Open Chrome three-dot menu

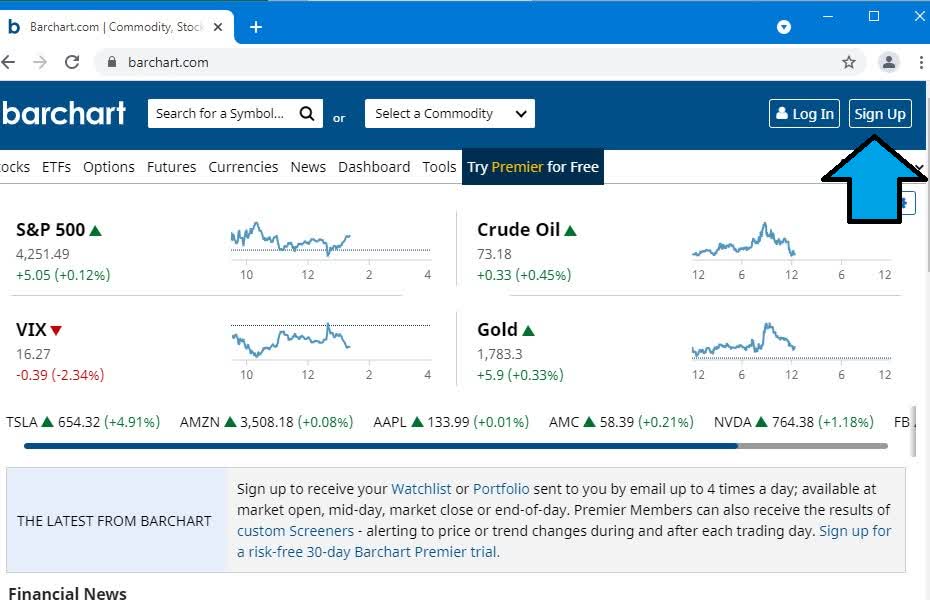921,62
